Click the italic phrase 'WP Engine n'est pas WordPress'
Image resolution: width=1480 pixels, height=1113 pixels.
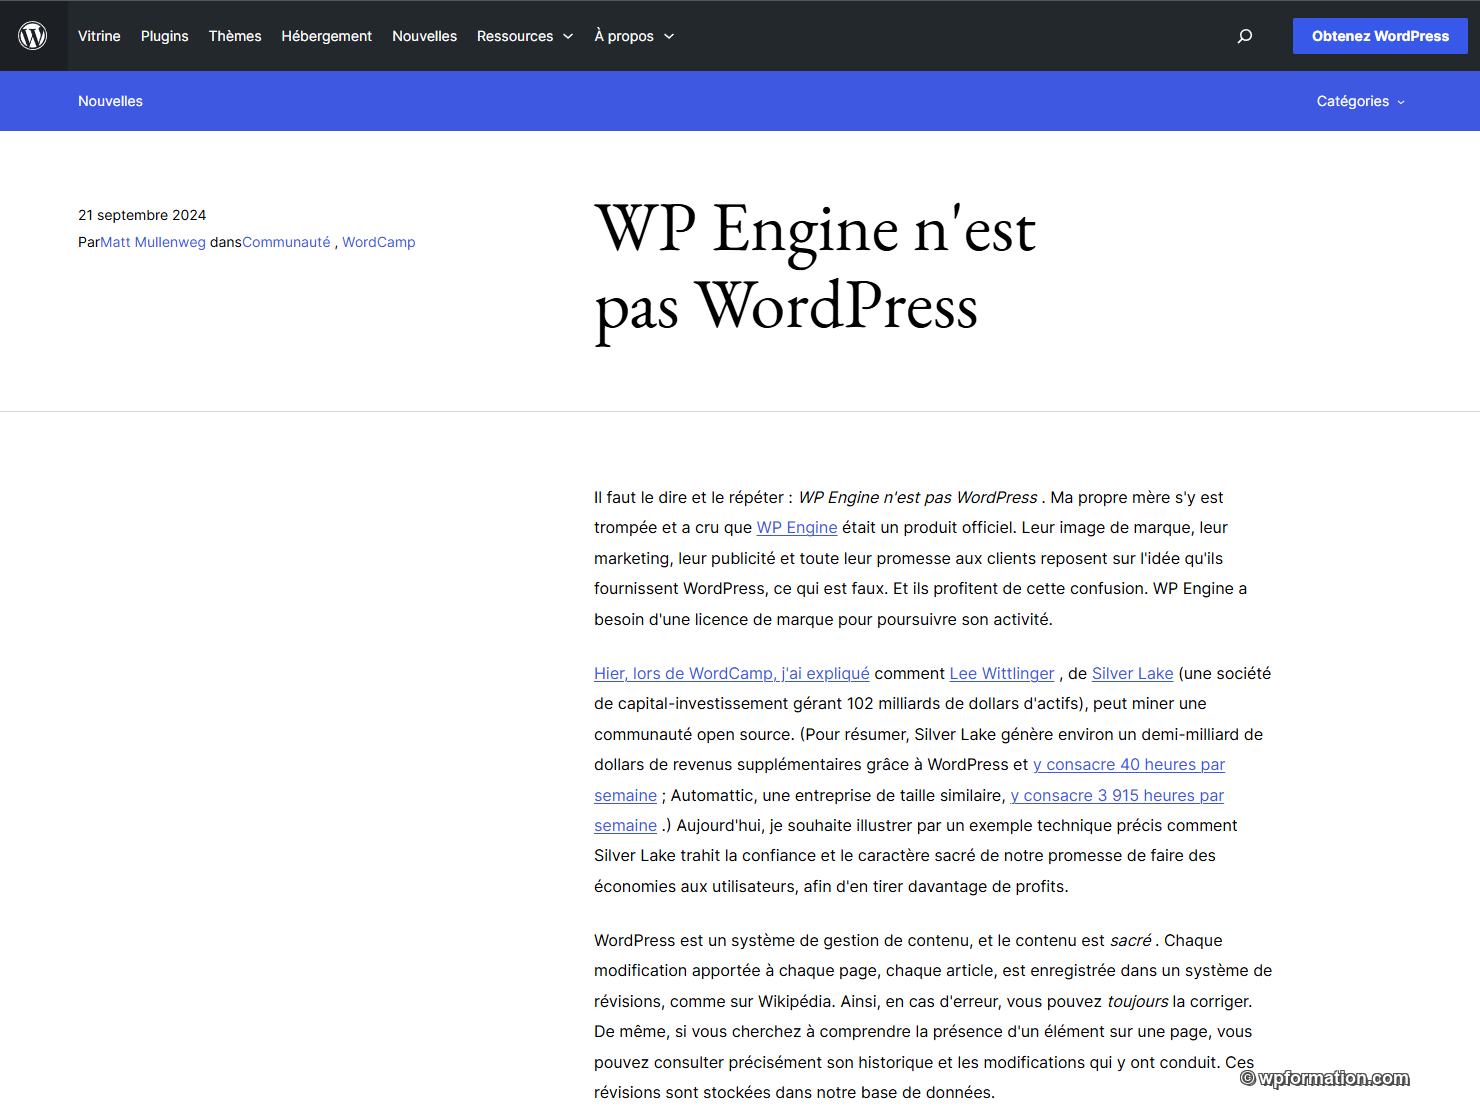pyautogui.click(x=918, y=497)
